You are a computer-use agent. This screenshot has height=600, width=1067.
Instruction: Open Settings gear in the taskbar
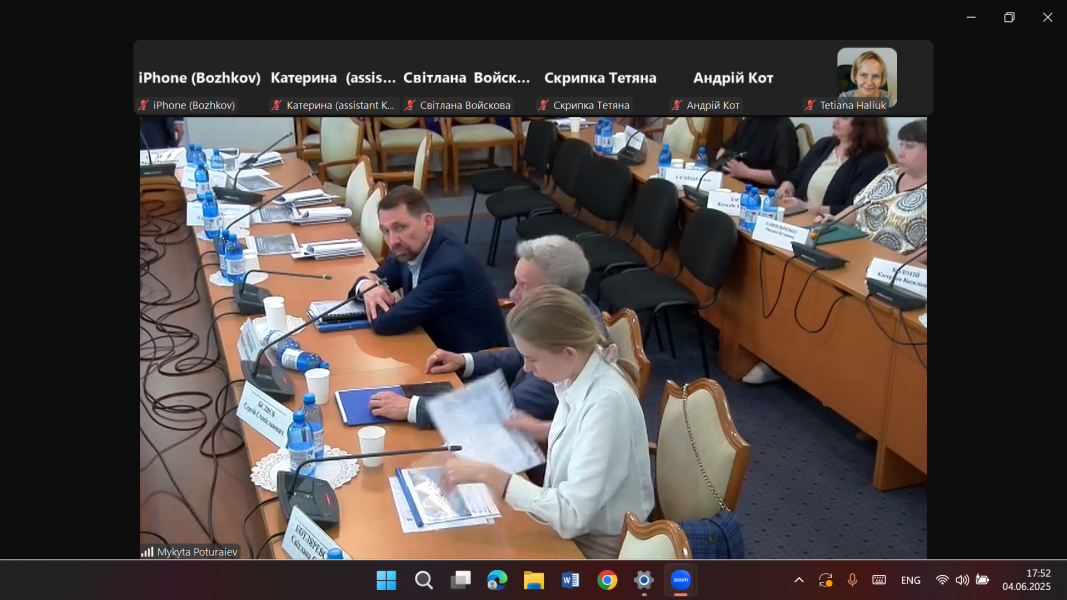pos(644,580)
